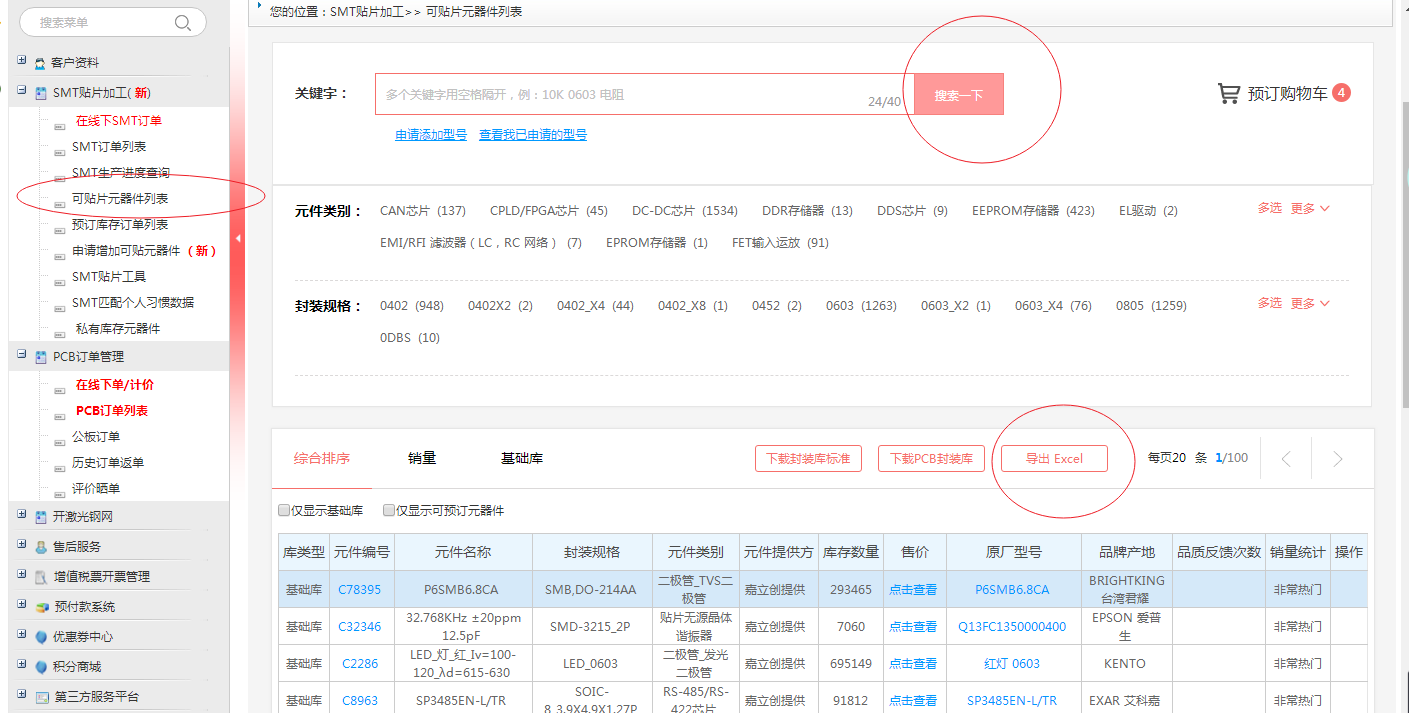Click the 开激光钢网 sidebar icon
This screenshot has height=713, width=1409.
41,517
